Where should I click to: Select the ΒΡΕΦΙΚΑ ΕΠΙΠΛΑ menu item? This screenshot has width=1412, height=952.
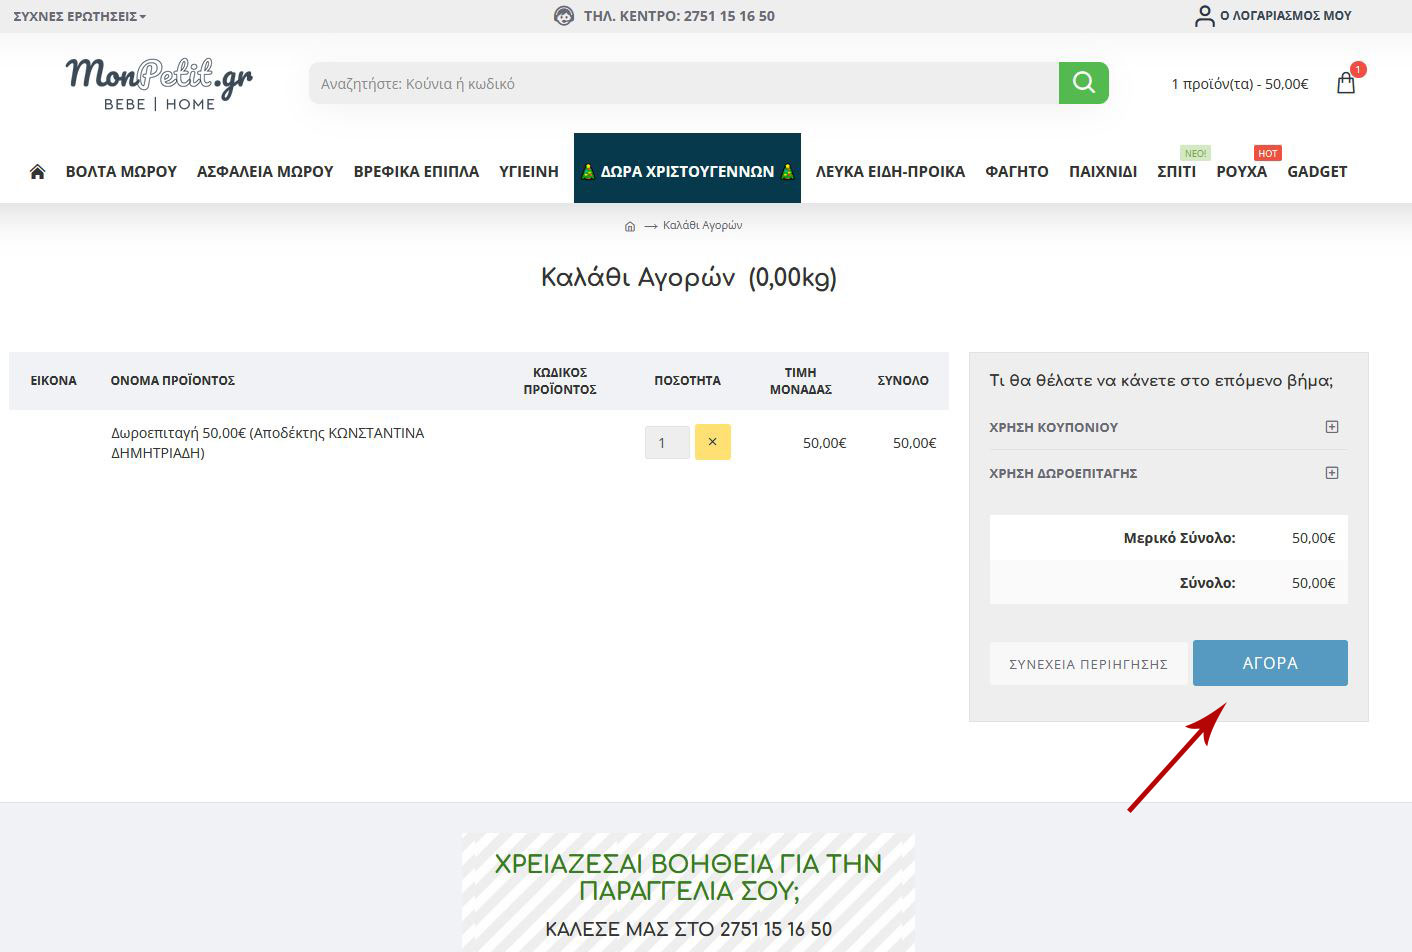coord(416,172)
